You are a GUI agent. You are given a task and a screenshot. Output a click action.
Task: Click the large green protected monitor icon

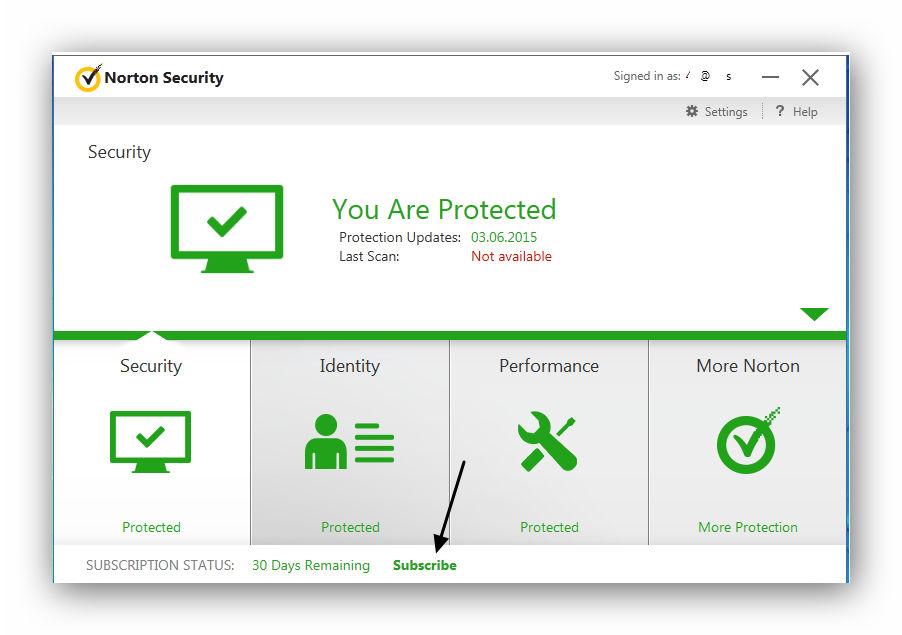coord(227,228)
